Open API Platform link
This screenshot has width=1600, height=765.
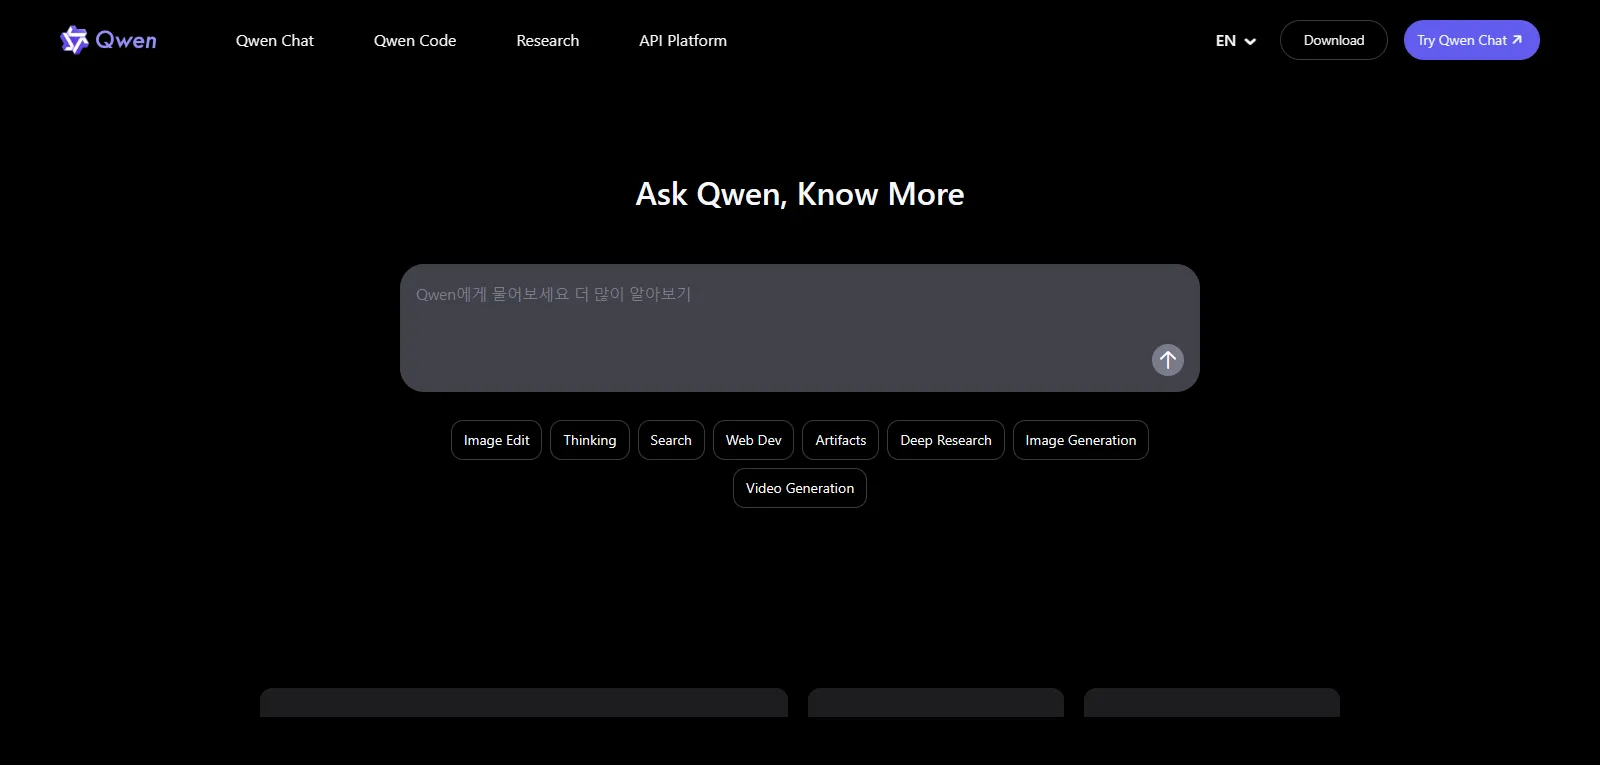(x=682, y=41)
